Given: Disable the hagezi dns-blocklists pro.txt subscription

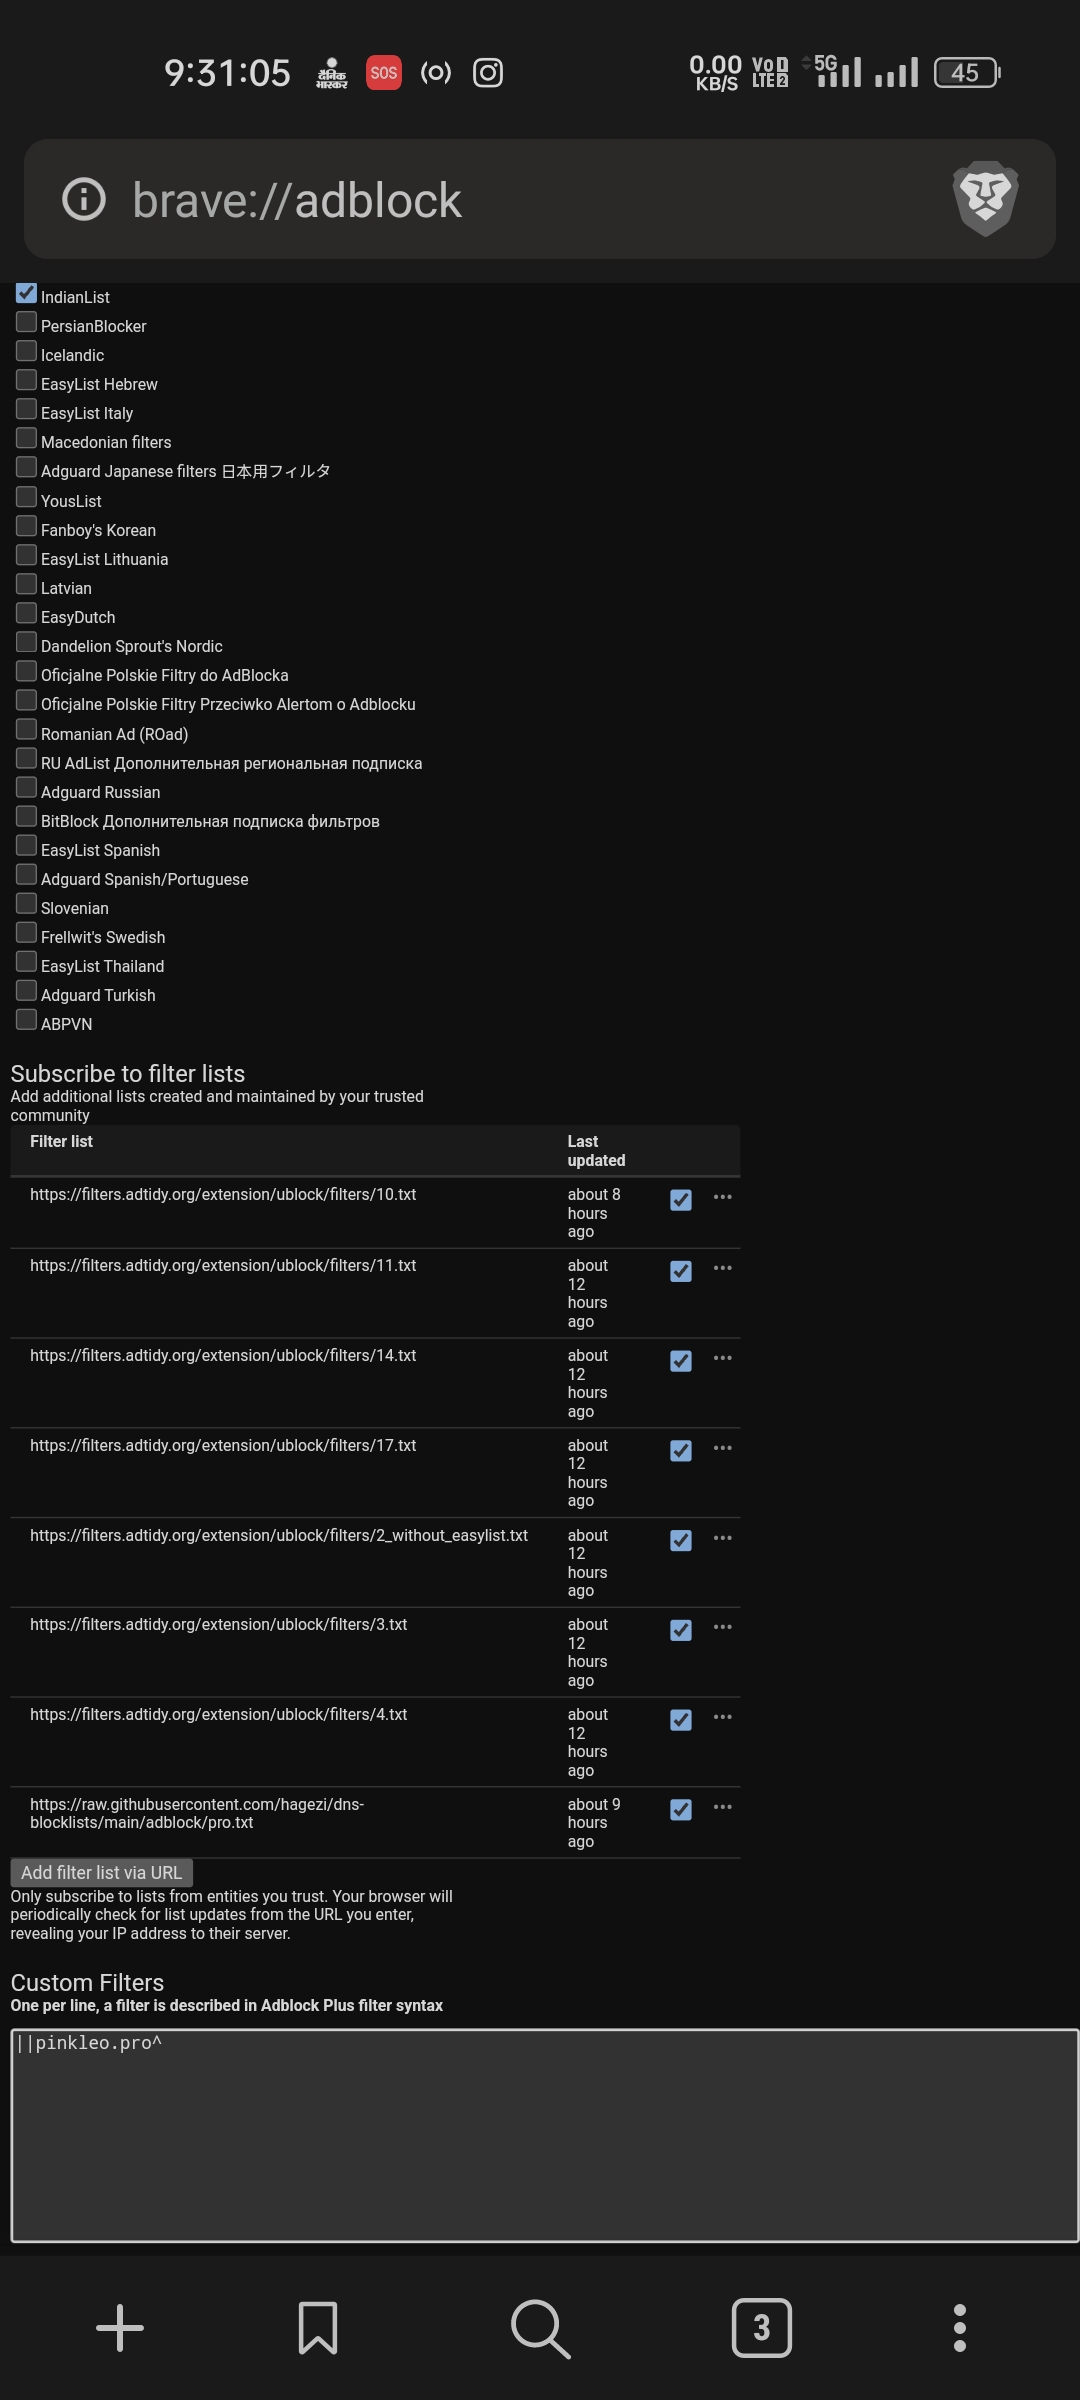Looking at the screenshot, I should [x=681, y=1810].
